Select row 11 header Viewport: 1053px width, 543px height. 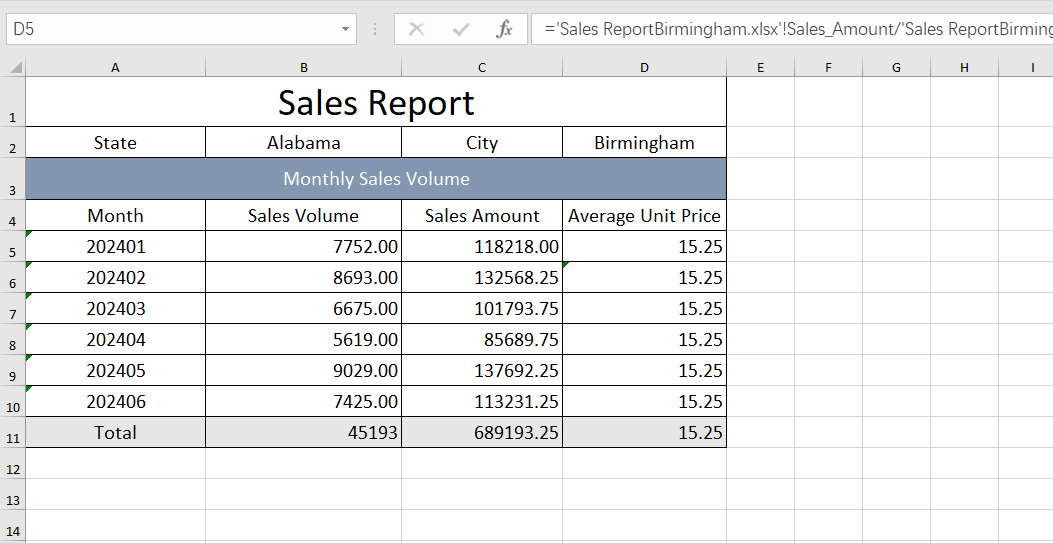pyautogui.click(x=13, y=432)
